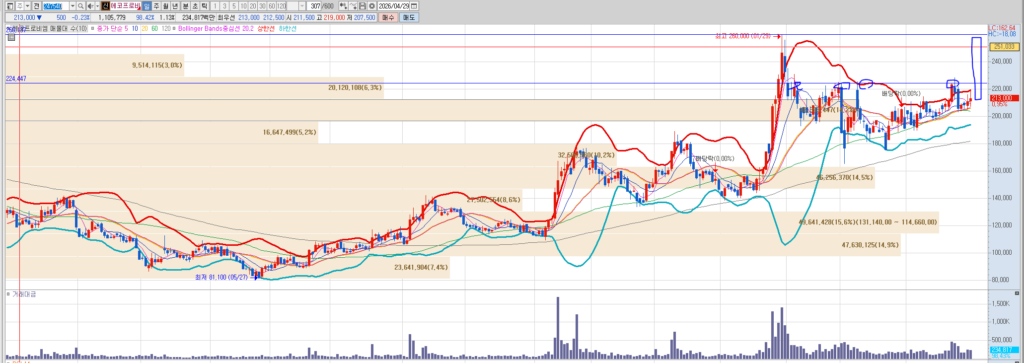Select the 일 daily chart period

pos(147,6)
